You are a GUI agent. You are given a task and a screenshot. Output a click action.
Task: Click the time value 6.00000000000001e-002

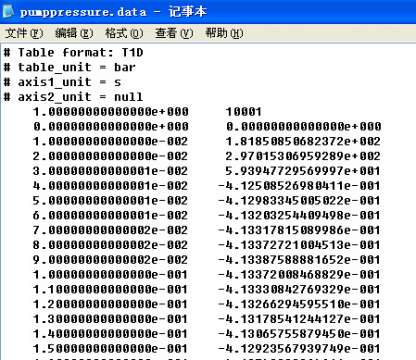[x=111, y=215]
